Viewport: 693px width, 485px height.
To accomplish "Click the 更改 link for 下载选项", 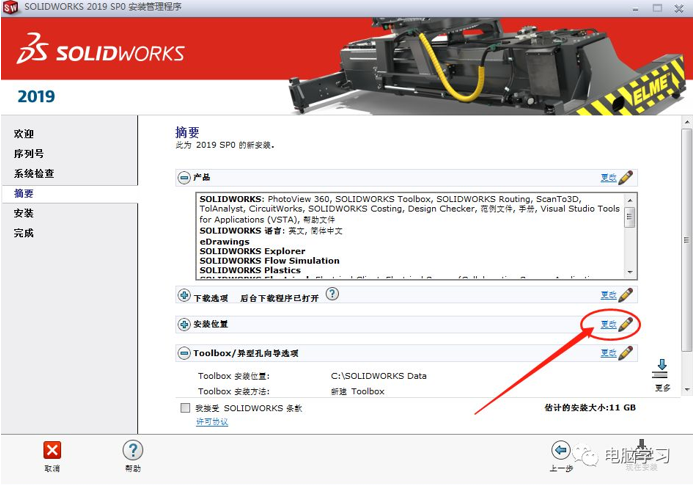I will (x=608, y=295).
